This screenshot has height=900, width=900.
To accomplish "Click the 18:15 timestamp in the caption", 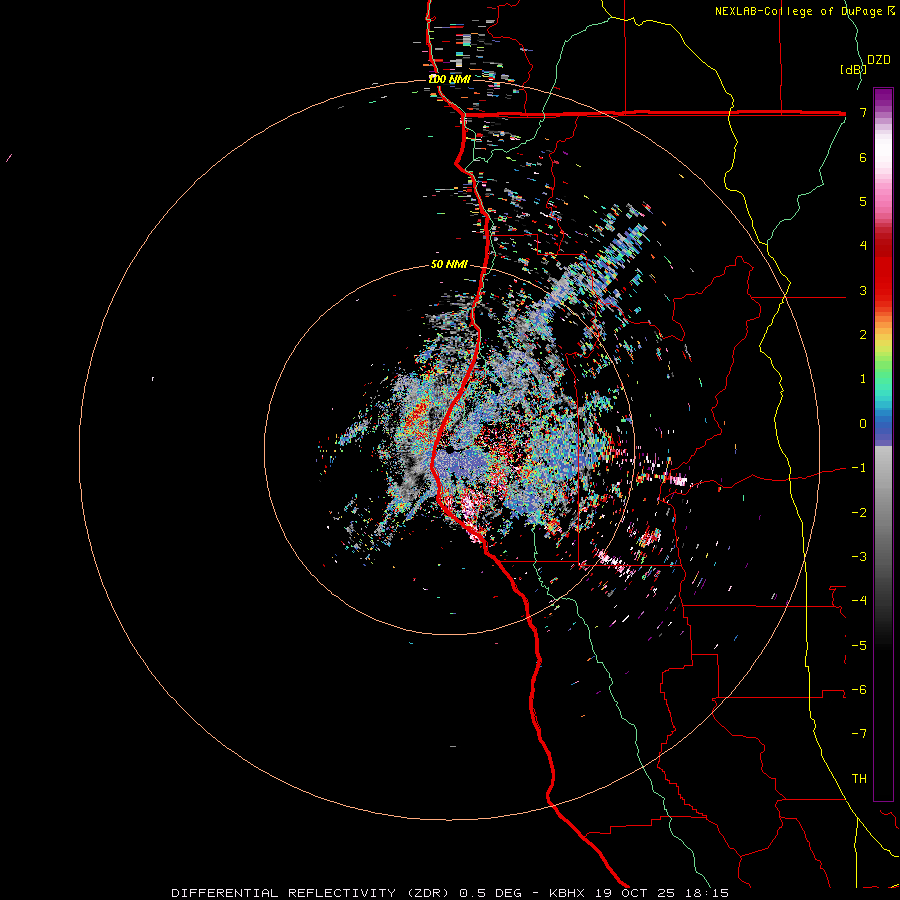I will coord(709,893).
